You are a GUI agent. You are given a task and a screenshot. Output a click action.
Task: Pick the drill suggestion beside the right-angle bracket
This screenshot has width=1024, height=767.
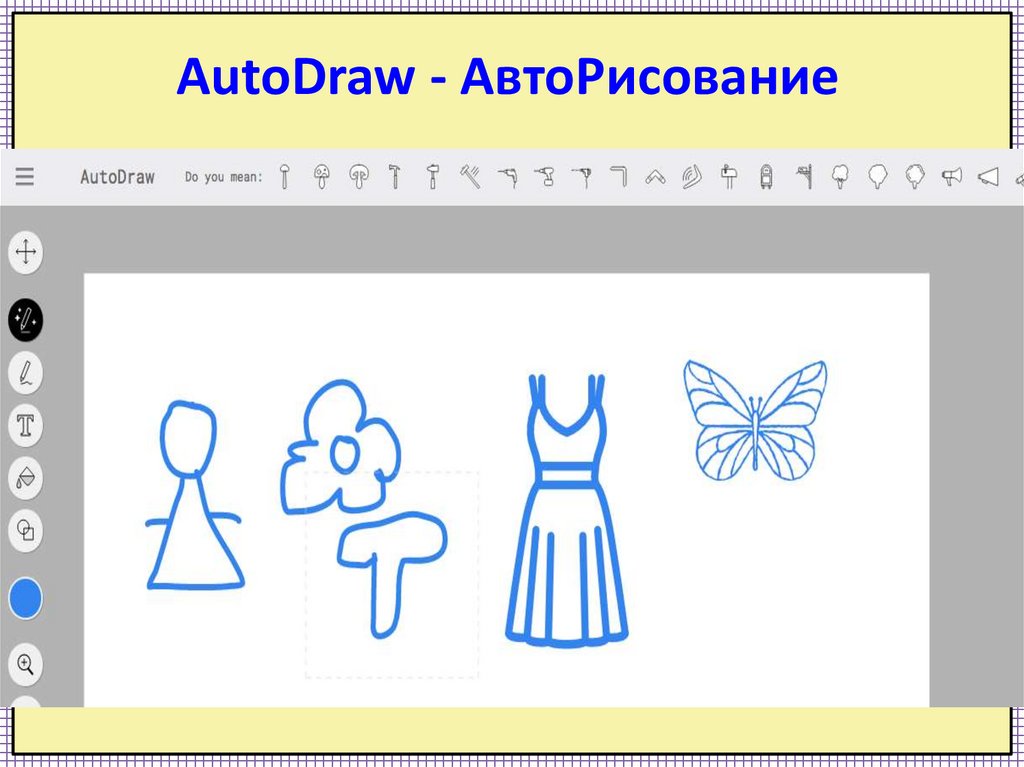pyautogui.click(x=582, y=177)
